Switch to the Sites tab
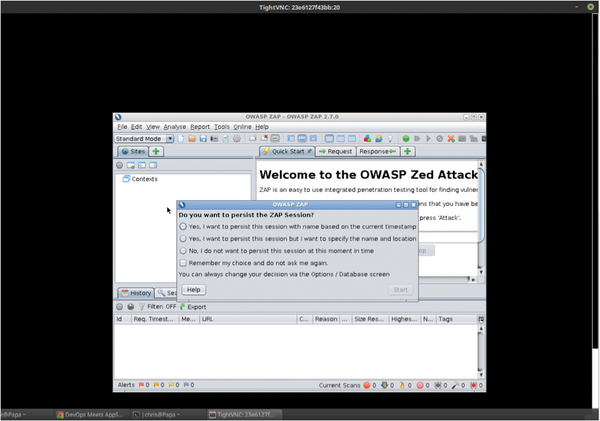 (x=133, y=152)
